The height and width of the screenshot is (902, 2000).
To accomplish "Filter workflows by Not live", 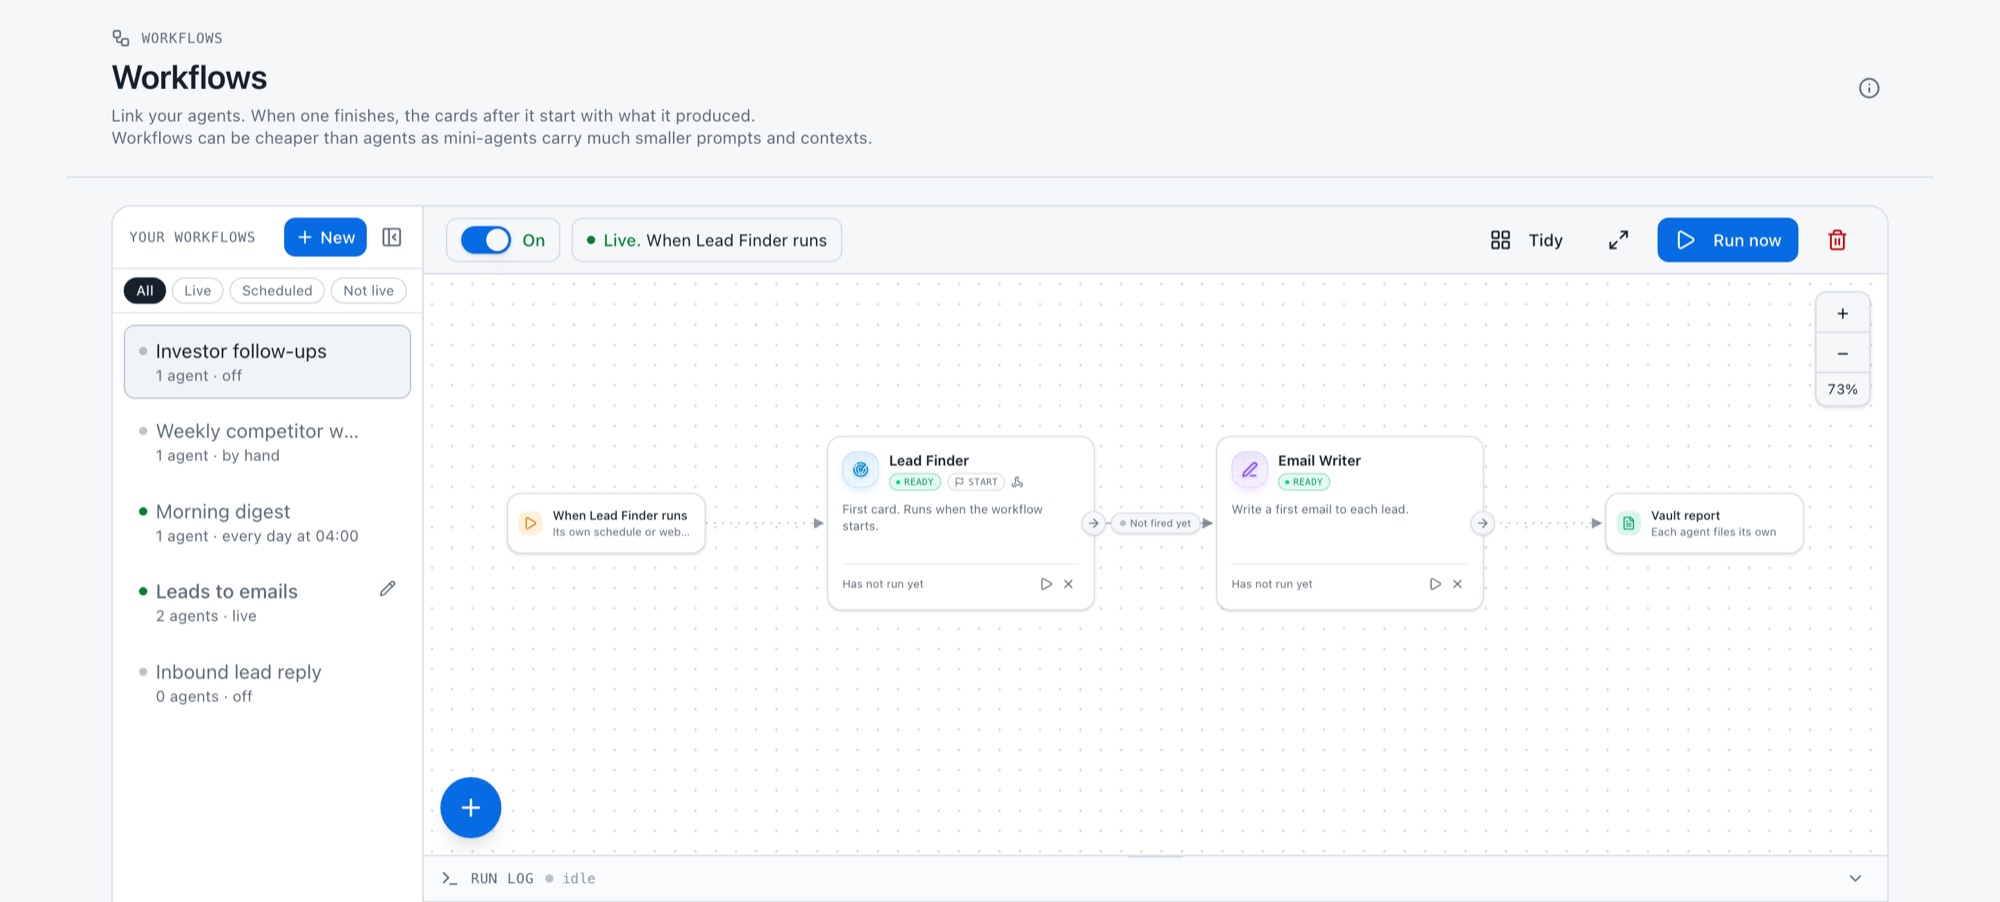I will pyautogui.click(x=368, y=291).
